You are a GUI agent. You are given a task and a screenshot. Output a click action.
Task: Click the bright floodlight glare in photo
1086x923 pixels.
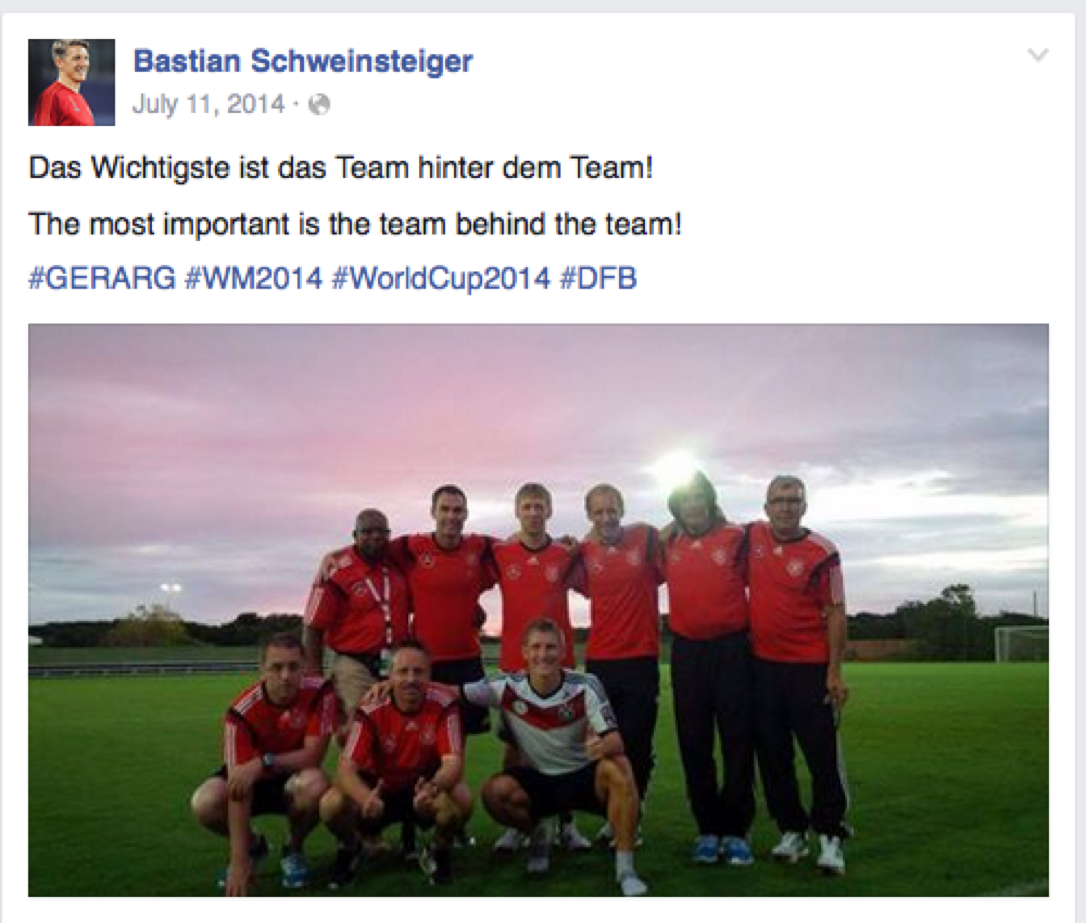click(x=675, y=465)
